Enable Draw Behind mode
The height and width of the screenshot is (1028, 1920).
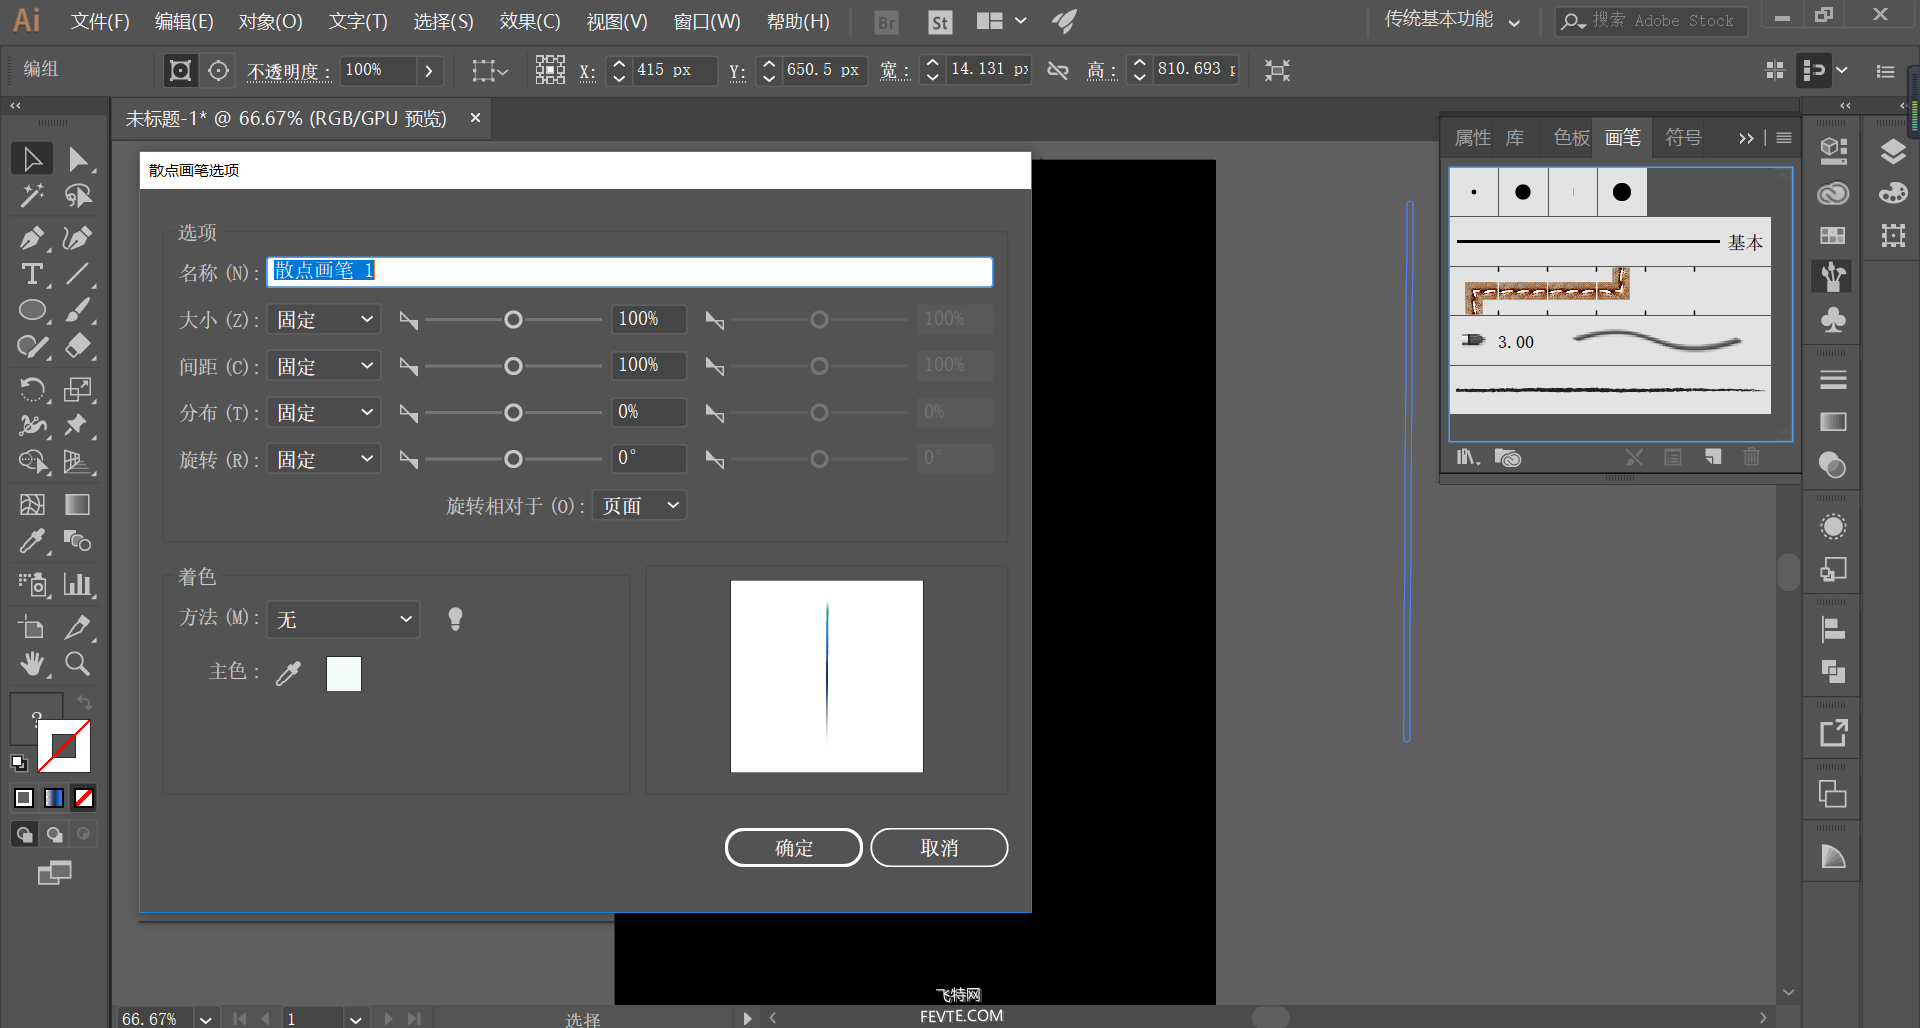click(55, 834)
